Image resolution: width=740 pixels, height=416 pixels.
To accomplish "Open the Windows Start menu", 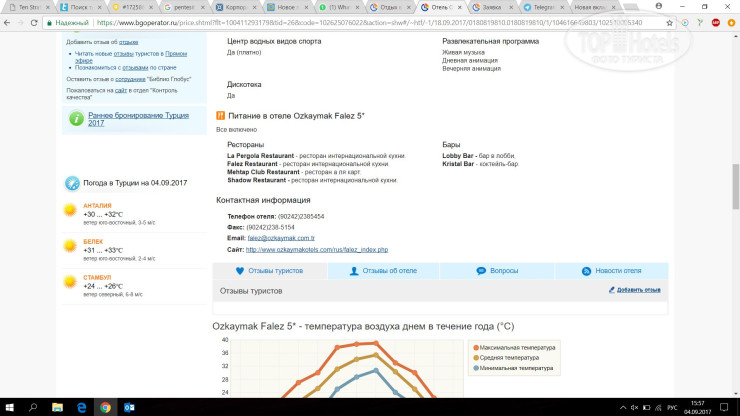I will click(10, 407).
